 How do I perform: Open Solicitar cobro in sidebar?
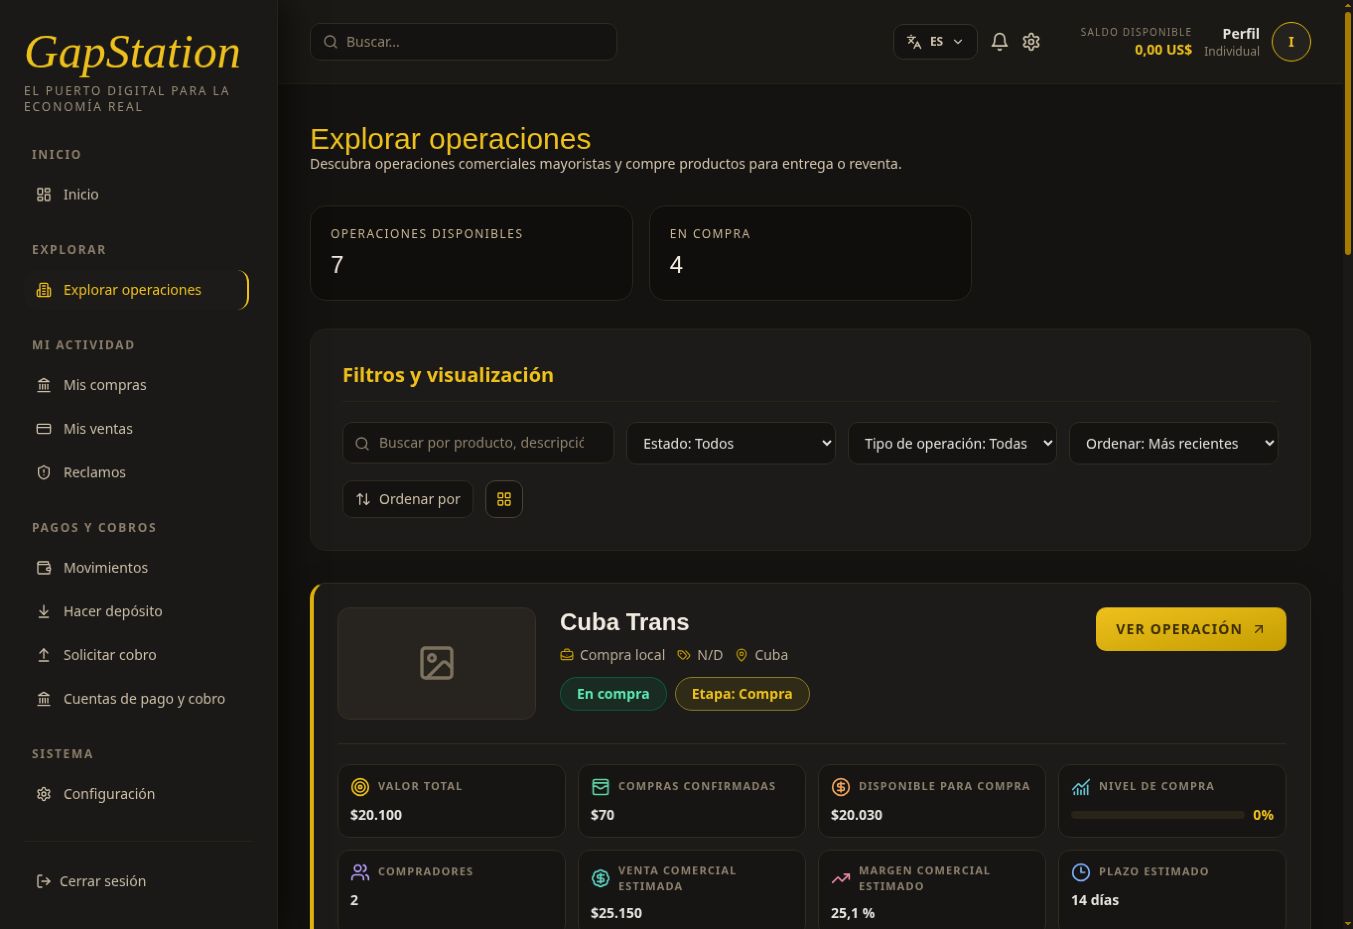click(138, 655)
